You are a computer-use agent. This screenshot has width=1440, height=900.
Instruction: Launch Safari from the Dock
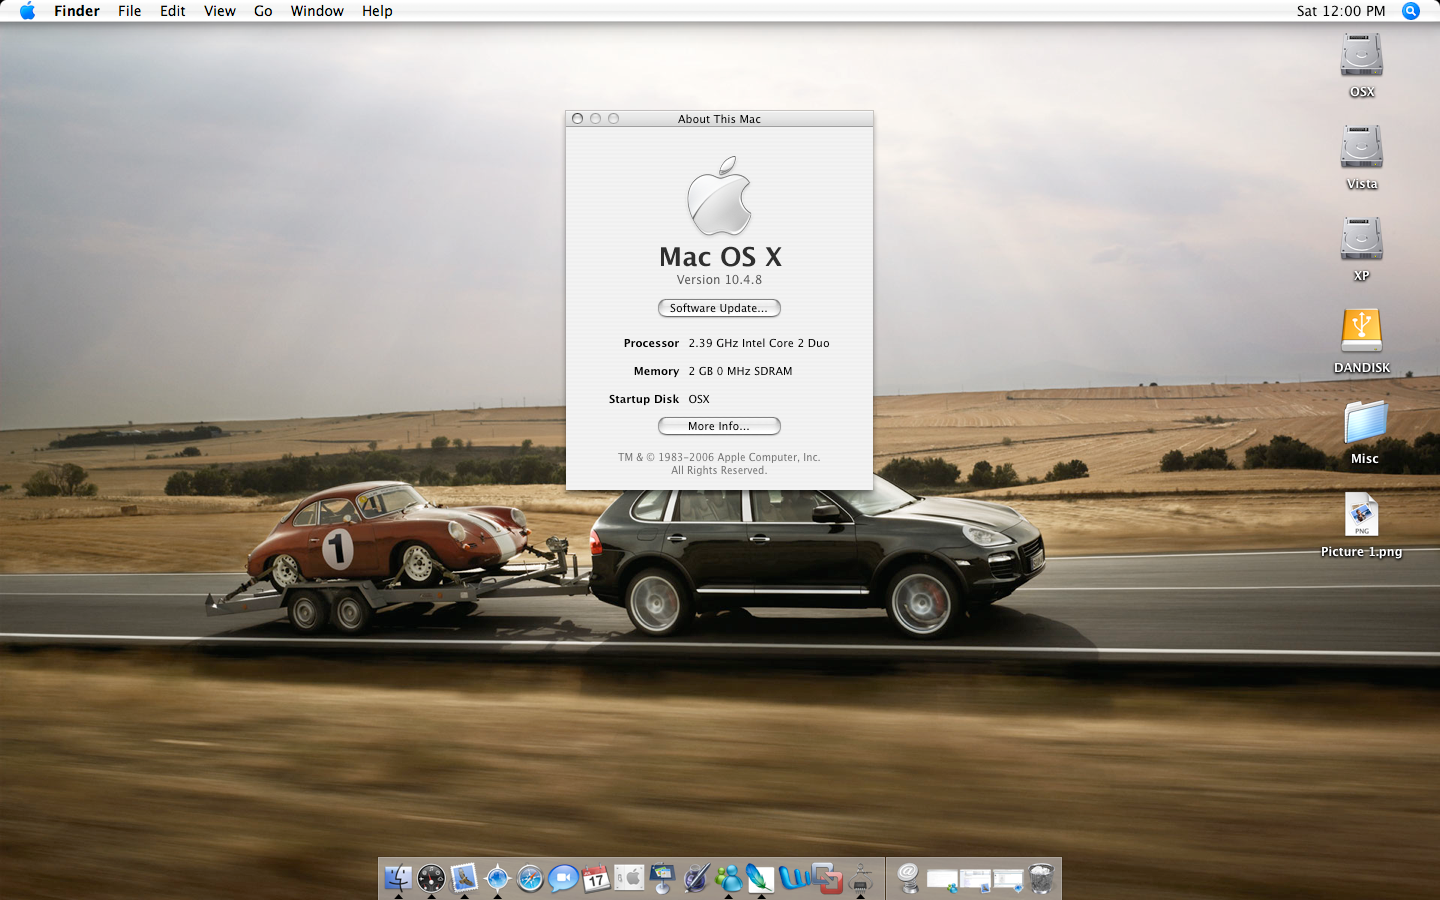click(x=530, y=878)
